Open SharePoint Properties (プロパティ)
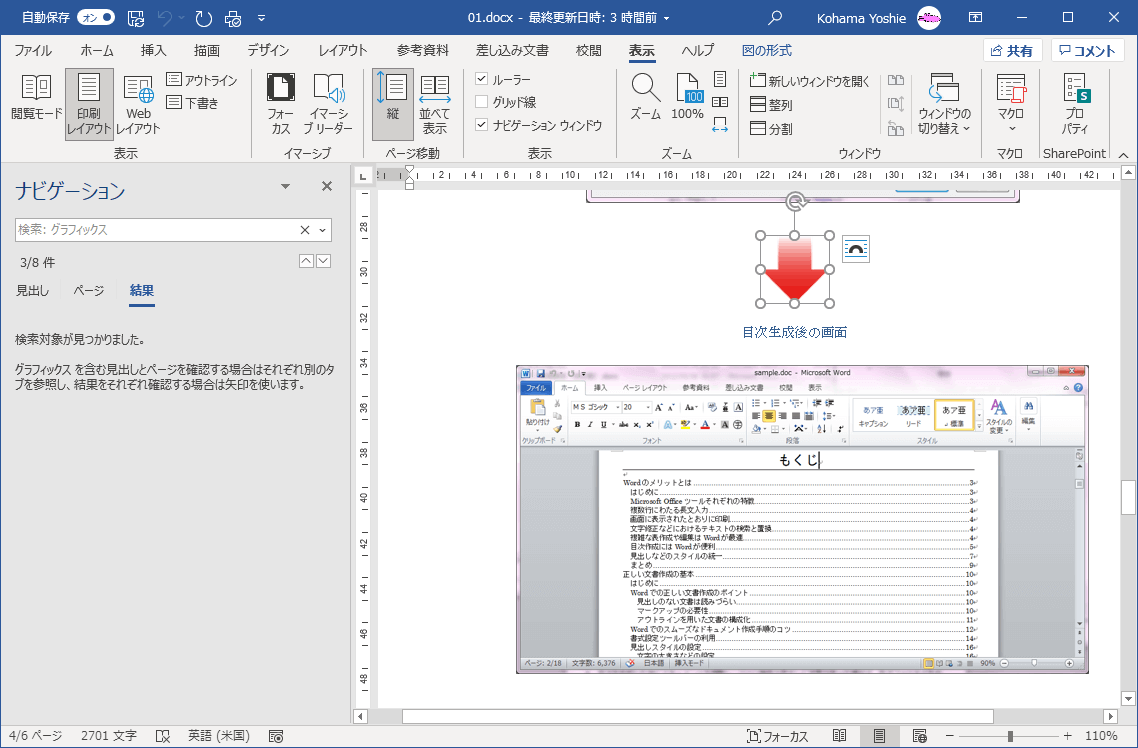Screen dimensions: 1138x748 [x=1075, y=104]
